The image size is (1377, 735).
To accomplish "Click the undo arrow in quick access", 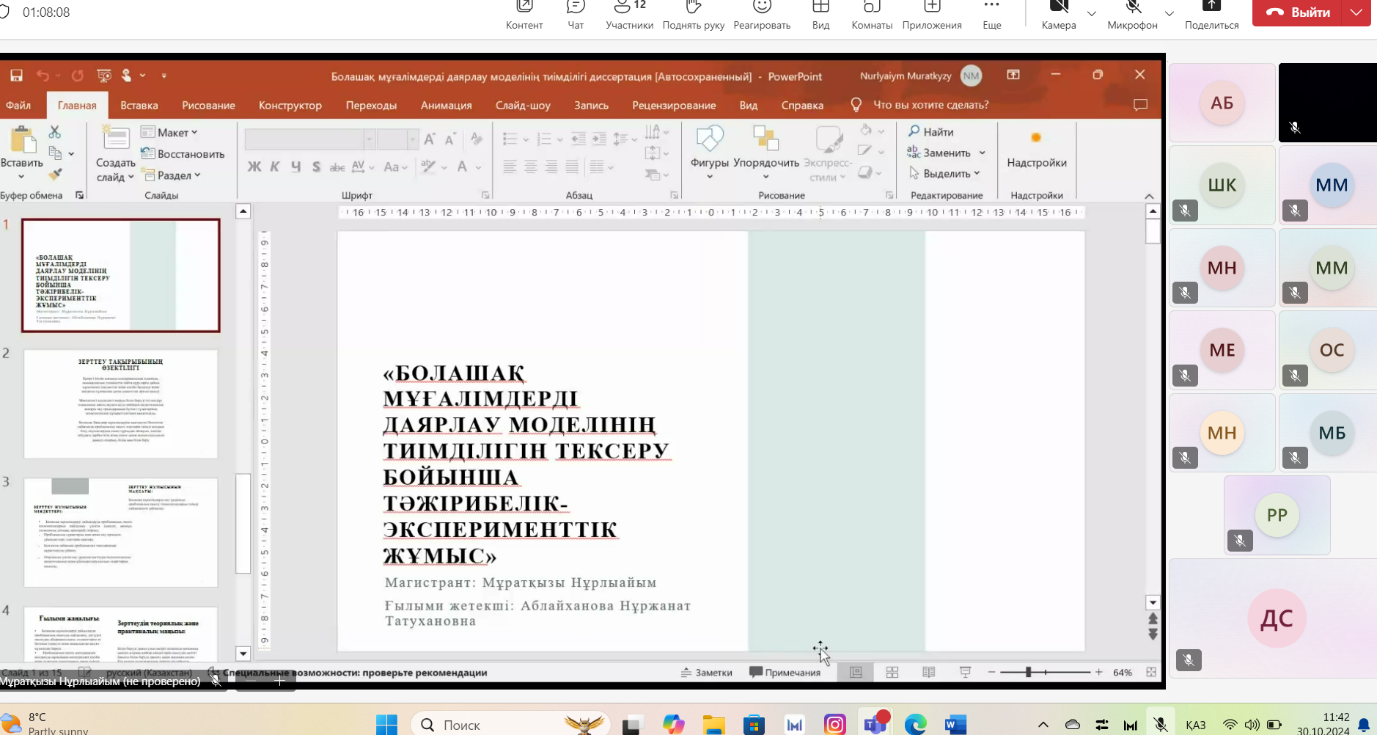I will 42,76.
